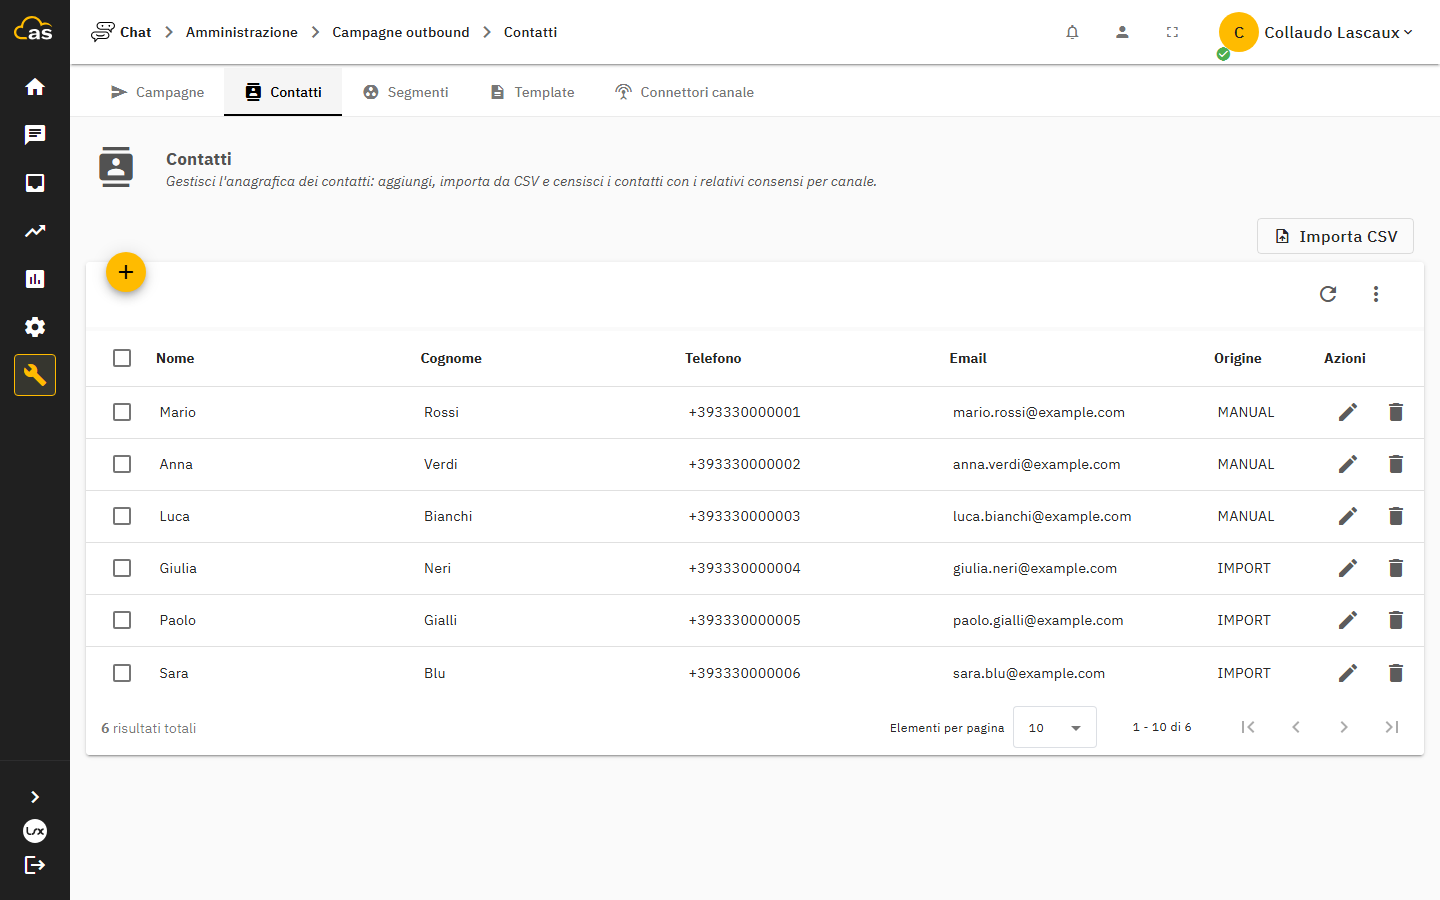This screenshot has height=900, width=1440.
Task: Check the Mario Rossi row checkbox
Action: (x=122, y=412)
